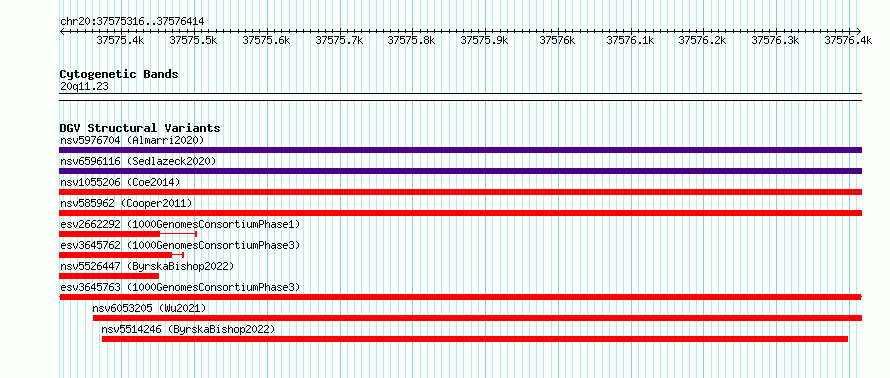The image size is (890, 378).
Task: Click esv3645763 (1000GenomesConsortiumPhase3) label
Action: tap(180, 287)
